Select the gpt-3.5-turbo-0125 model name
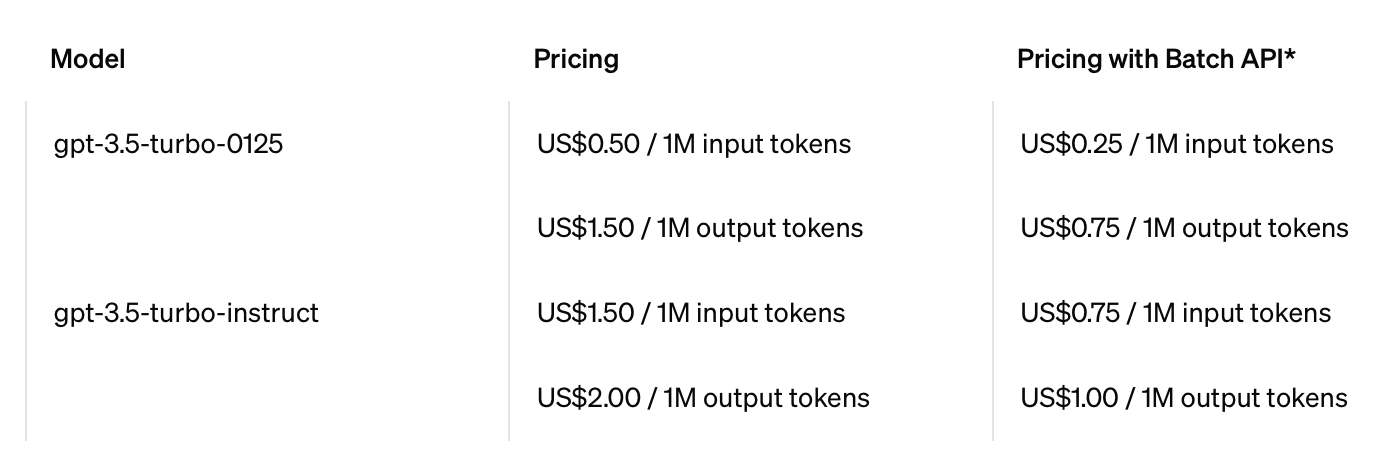1386x470 pixels. click(x=168, y=144)
